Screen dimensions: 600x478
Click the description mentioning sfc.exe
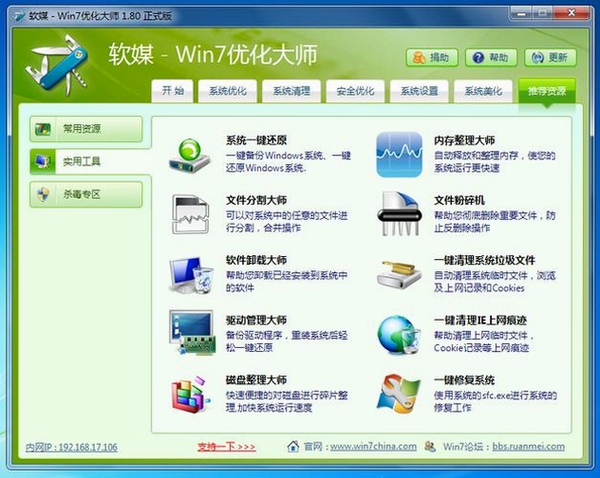click(495, 401)
